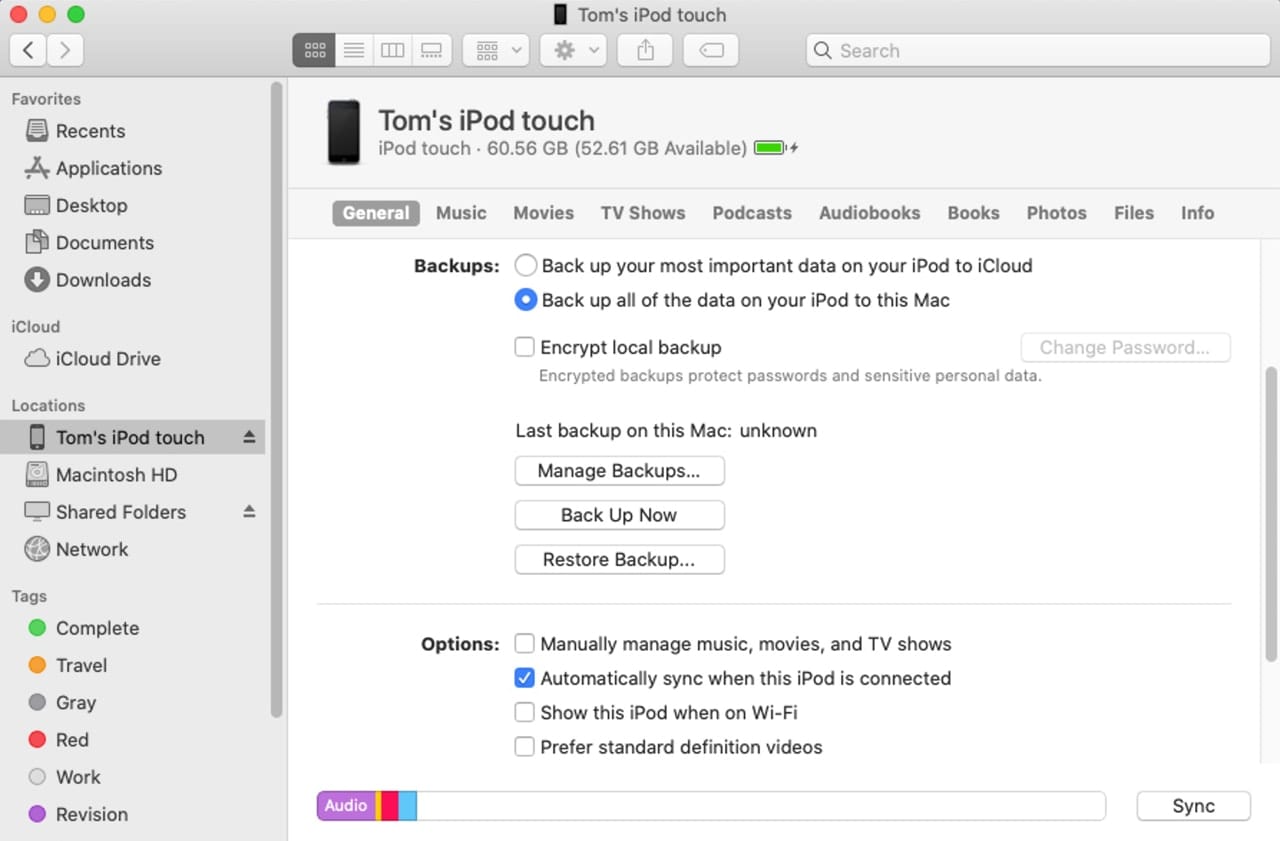
Task: Open the Music tab
Action: [461, 213]
